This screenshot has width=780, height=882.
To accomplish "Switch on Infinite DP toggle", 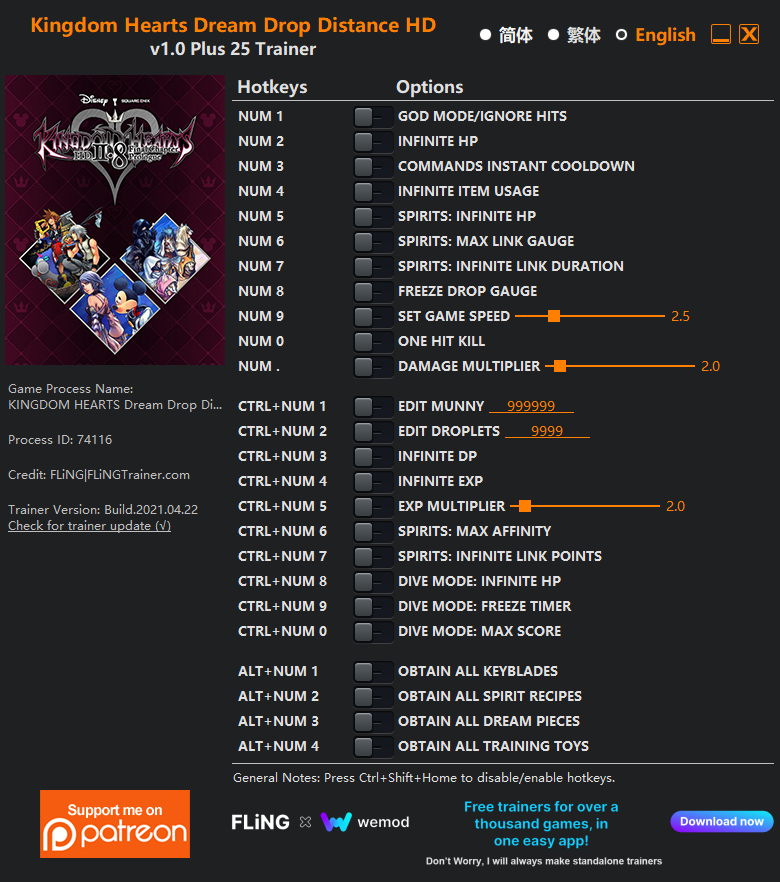I will click(372, 456).
